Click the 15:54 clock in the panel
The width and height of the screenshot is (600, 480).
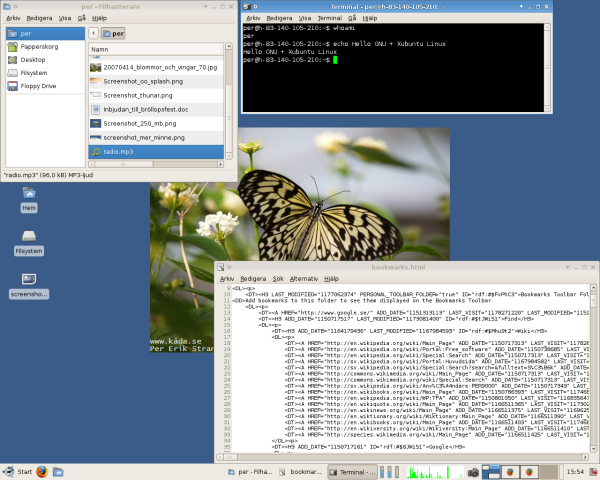pyautogui.click(x=575, y=472)
